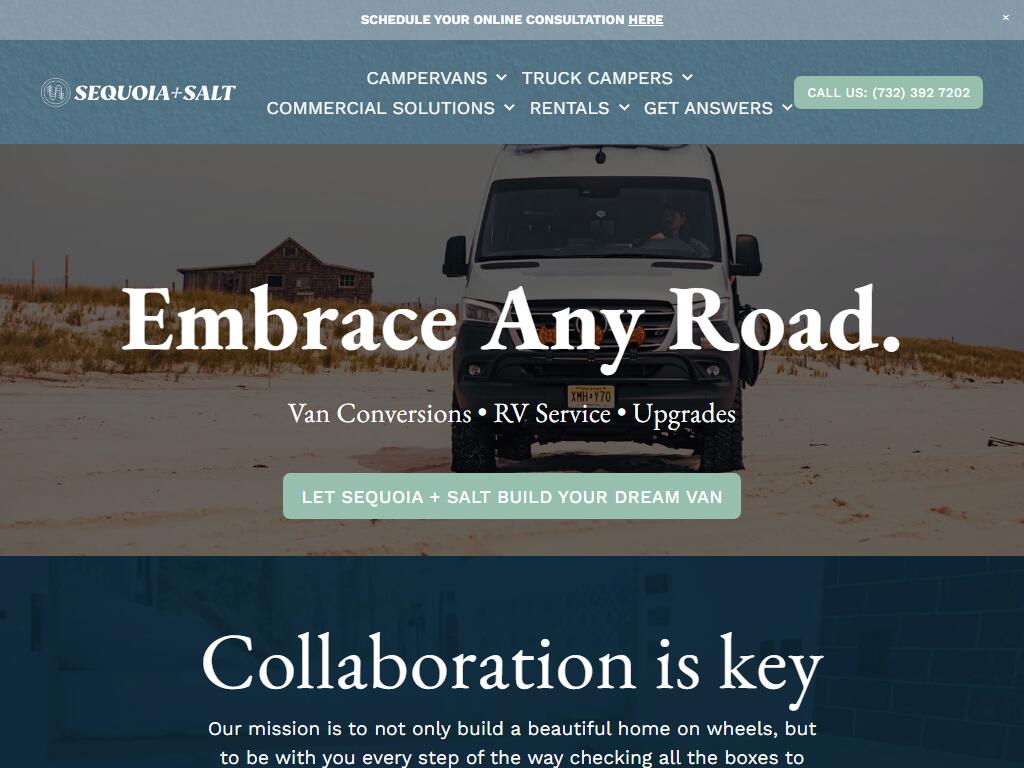Click the Sequoia+Salt wordmark text

pos(155,93)
